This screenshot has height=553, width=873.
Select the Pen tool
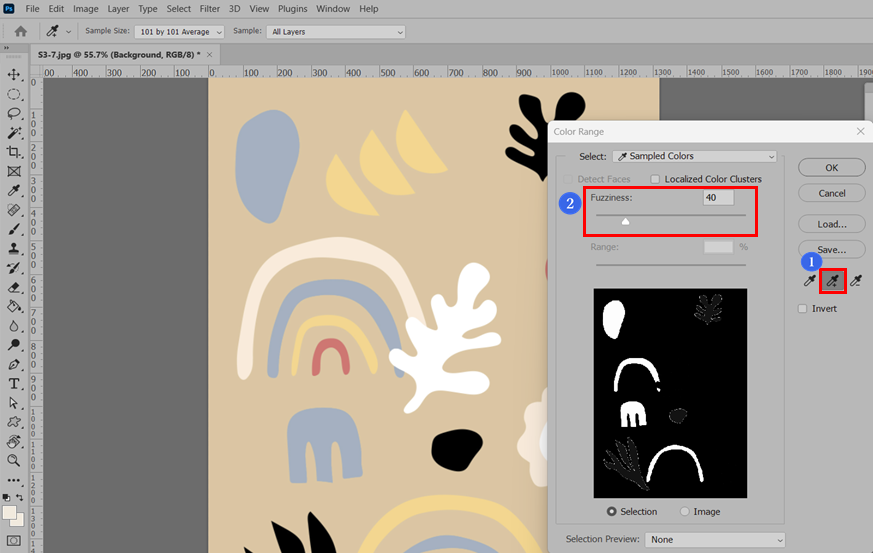(14, 364)
